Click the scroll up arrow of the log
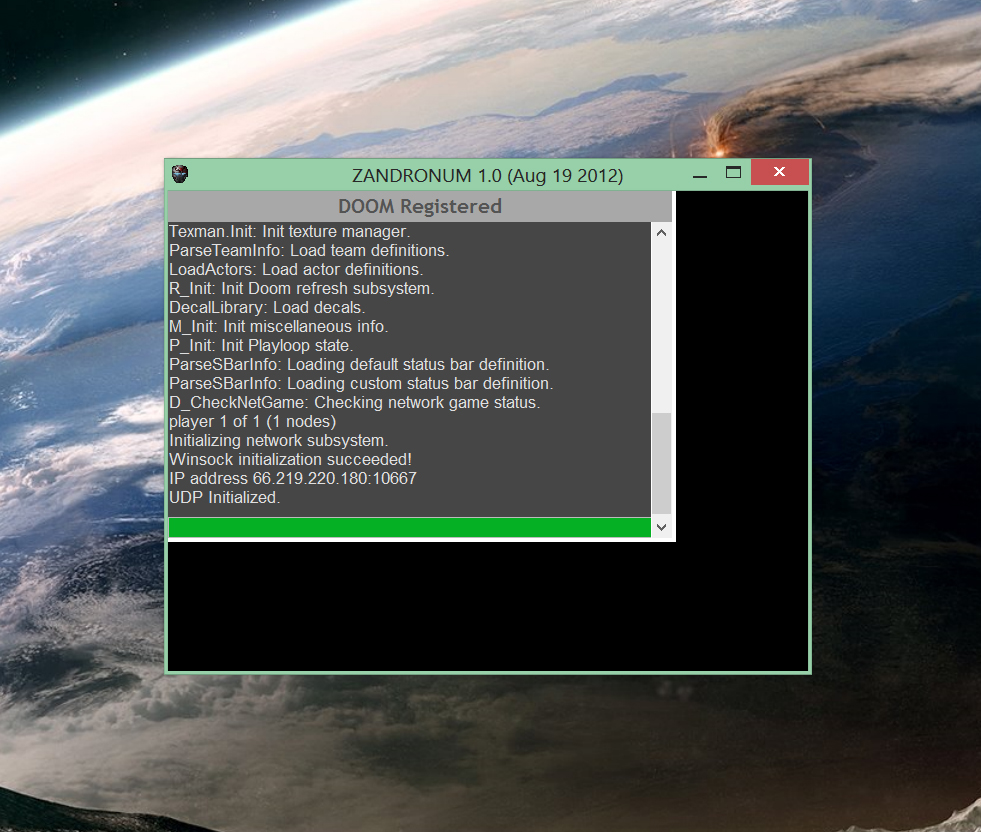 661,232
